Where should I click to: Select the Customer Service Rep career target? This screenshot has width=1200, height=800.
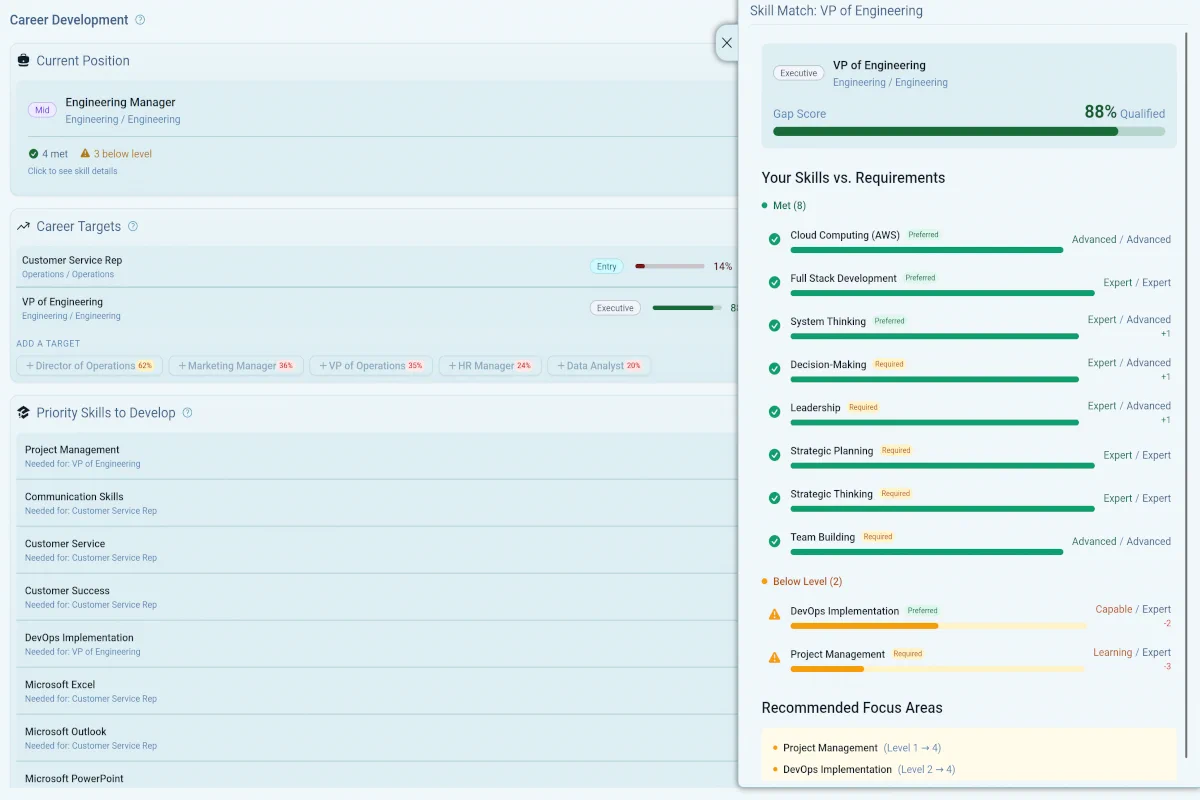(x=378, y=267)
